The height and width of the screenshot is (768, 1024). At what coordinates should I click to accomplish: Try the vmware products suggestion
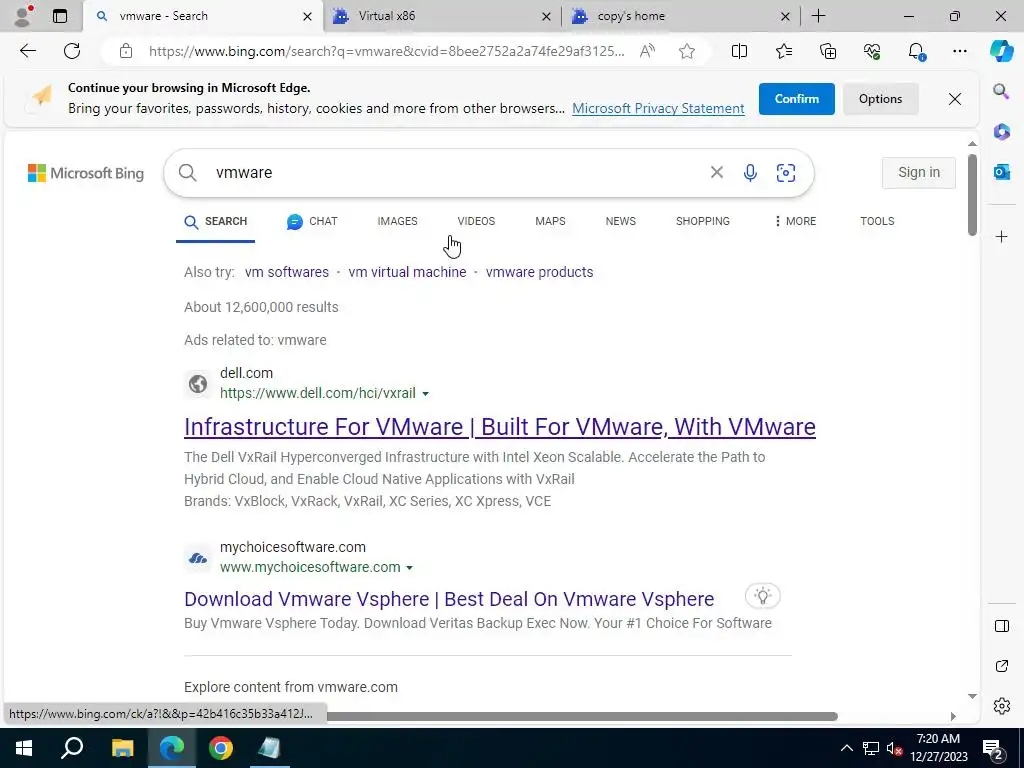click(539, 272)
